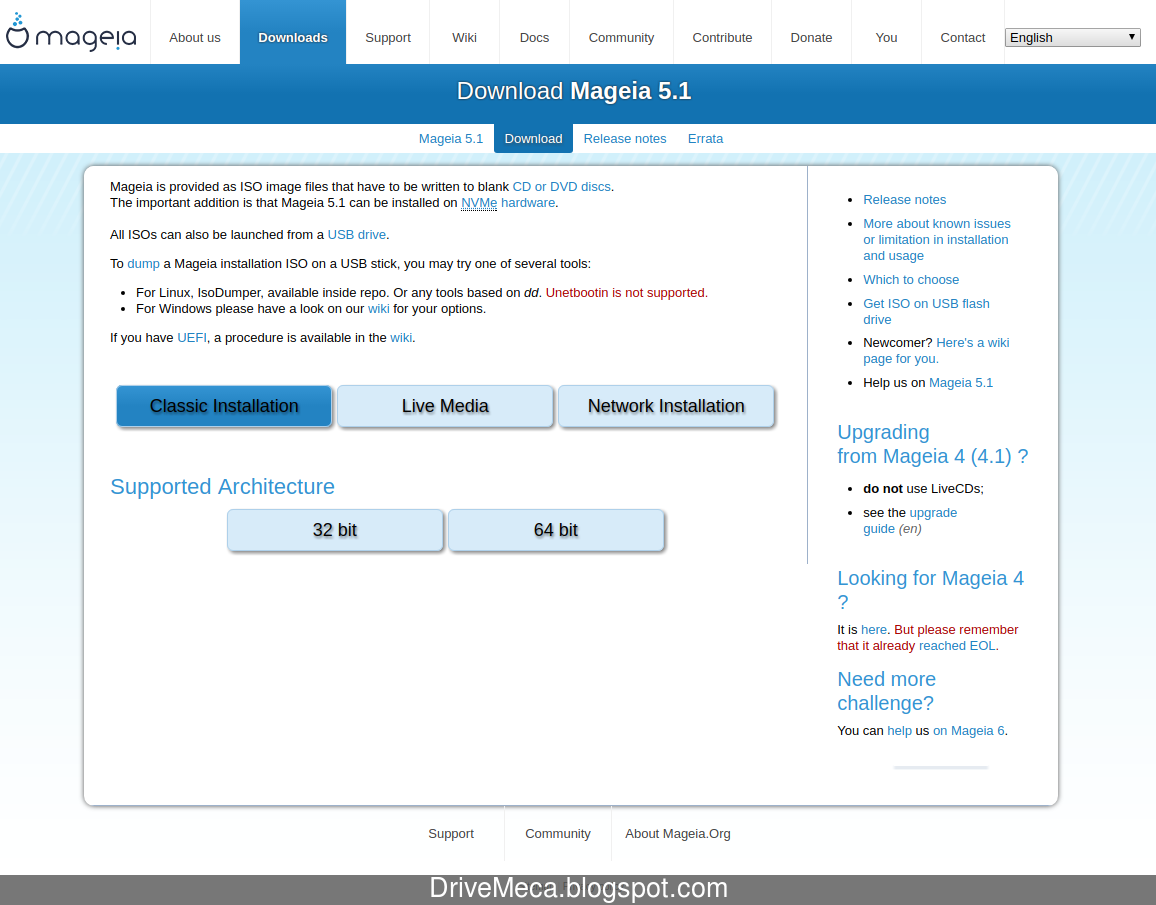The image size is (1156, 905).
Task: Select the Download sub-tab
Action: coord(533,139)
